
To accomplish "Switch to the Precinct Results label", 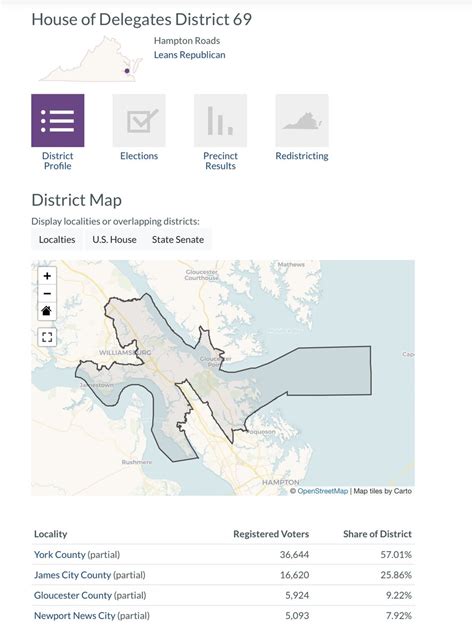I will pos(220,161).
